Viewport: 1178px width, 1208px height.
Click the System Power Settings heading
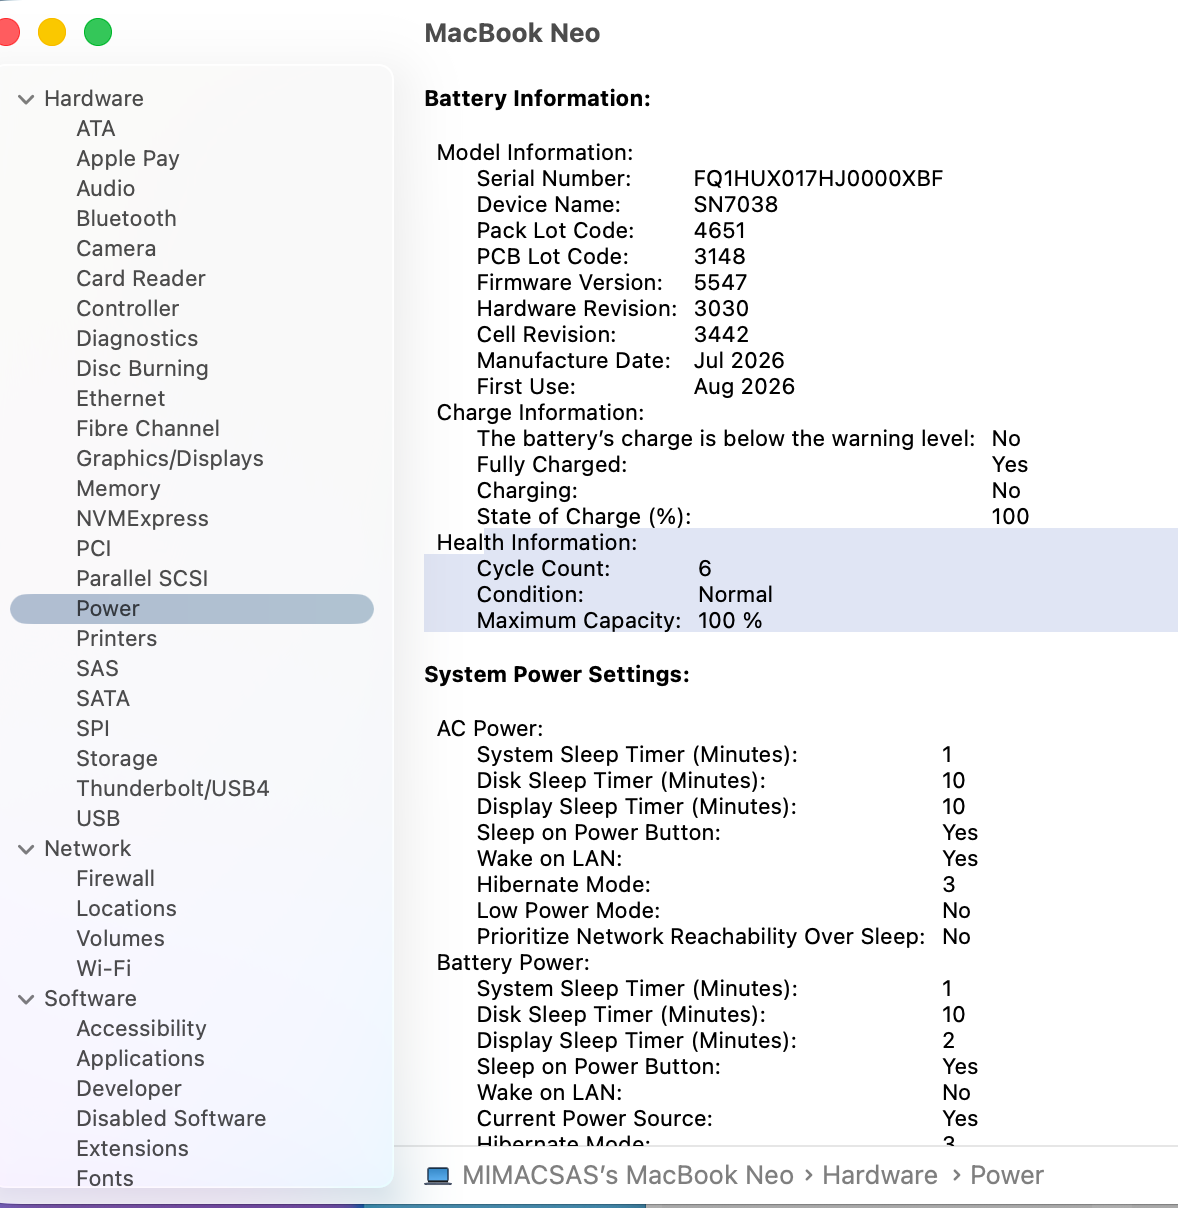557,675
